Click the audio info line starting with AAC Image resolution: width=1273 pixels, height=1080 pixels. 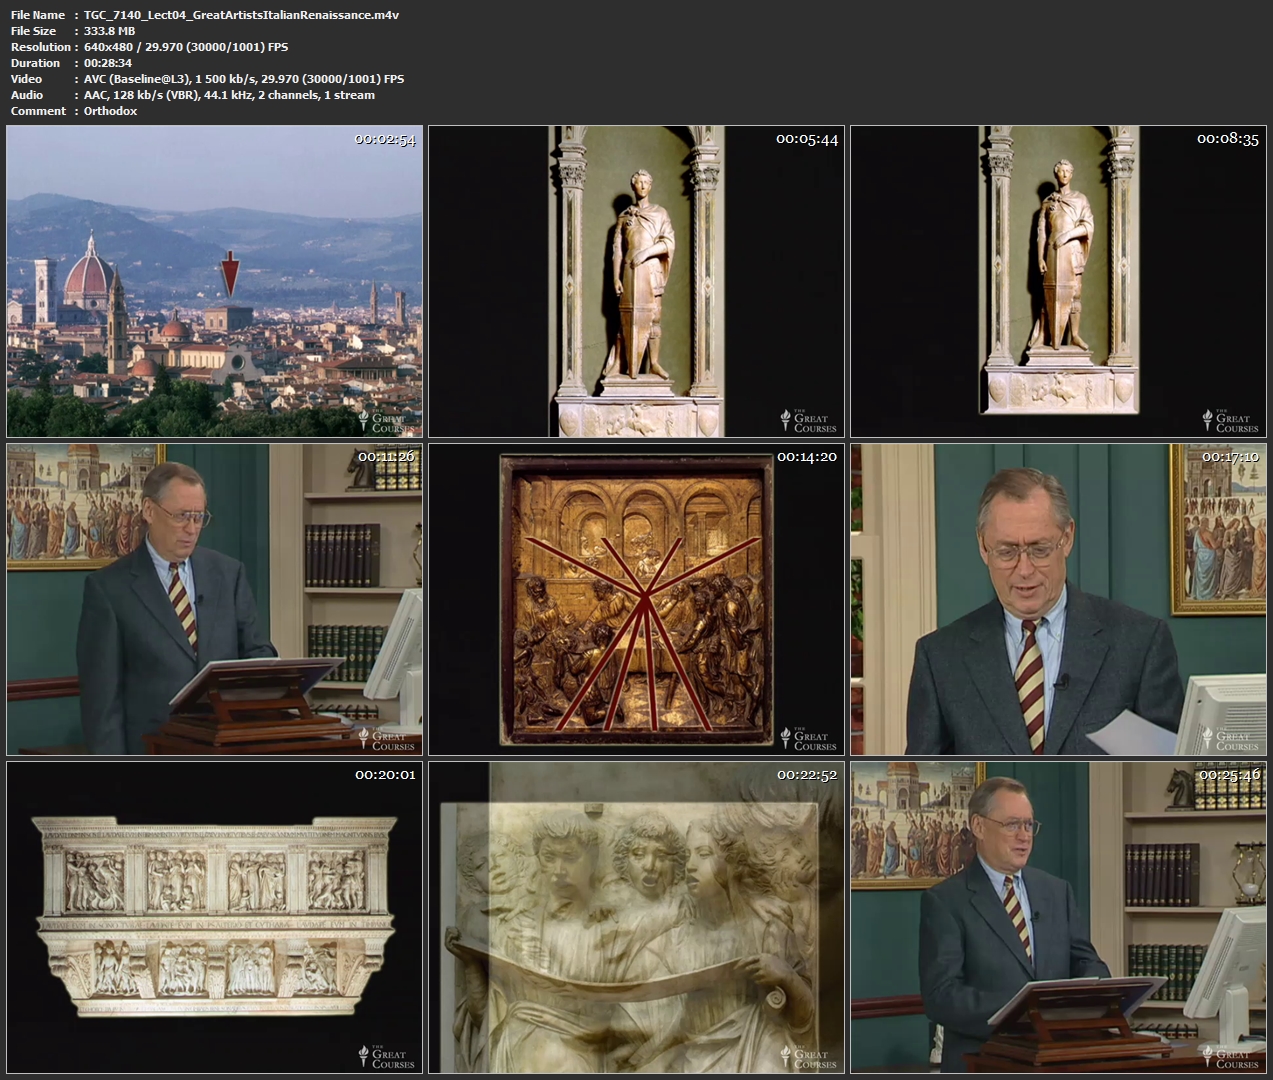[x=229, y=95]
